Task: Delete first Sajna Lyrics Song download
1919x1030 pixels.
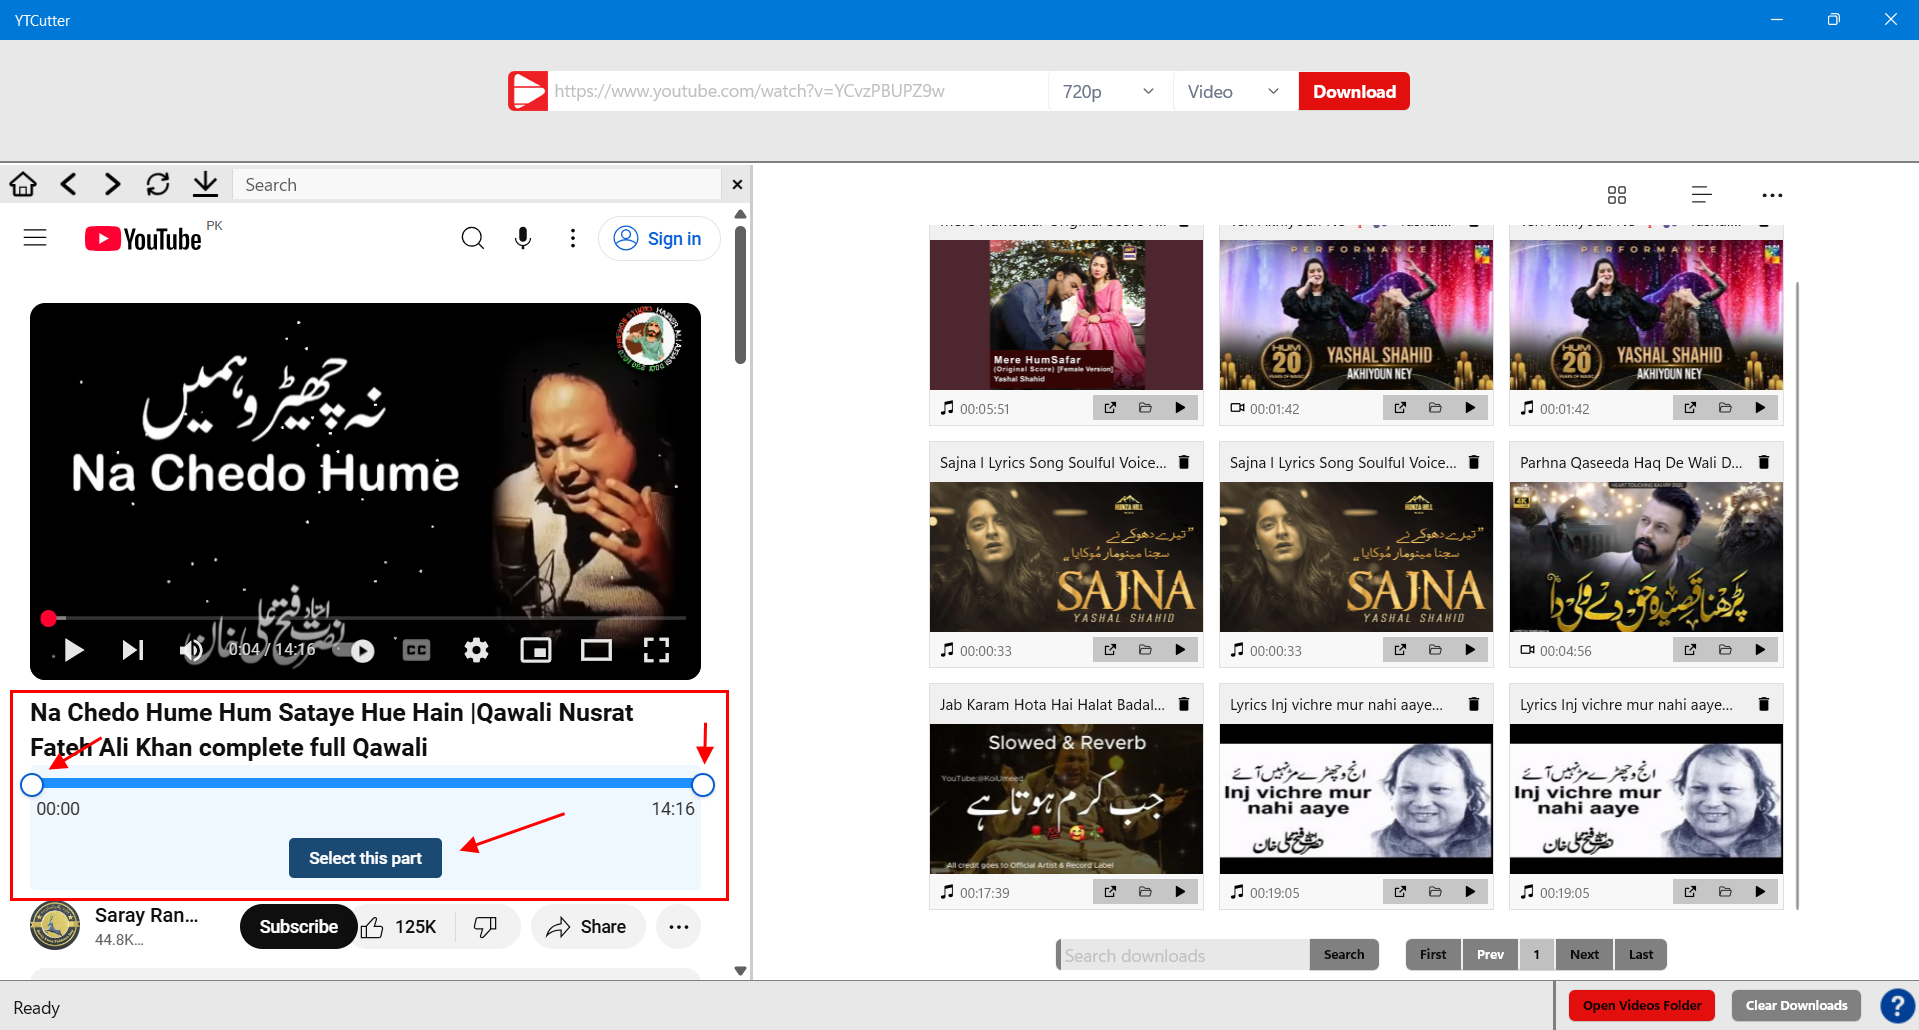Action: 1184,462
